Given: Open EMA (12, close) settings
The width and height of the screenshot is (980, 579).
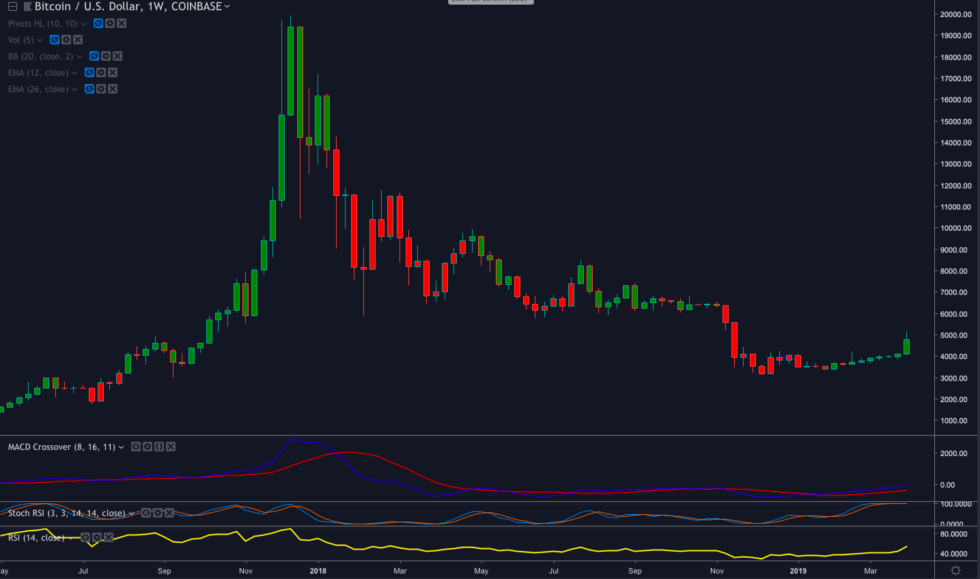Looking at the screenshot, I should click(101, 72).
